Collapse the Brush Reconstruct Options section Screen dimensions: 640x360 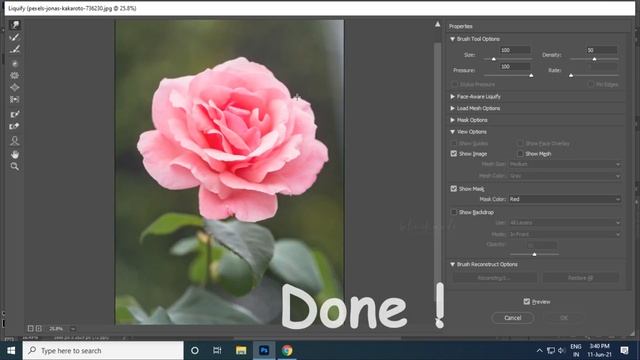pos(452,264)
